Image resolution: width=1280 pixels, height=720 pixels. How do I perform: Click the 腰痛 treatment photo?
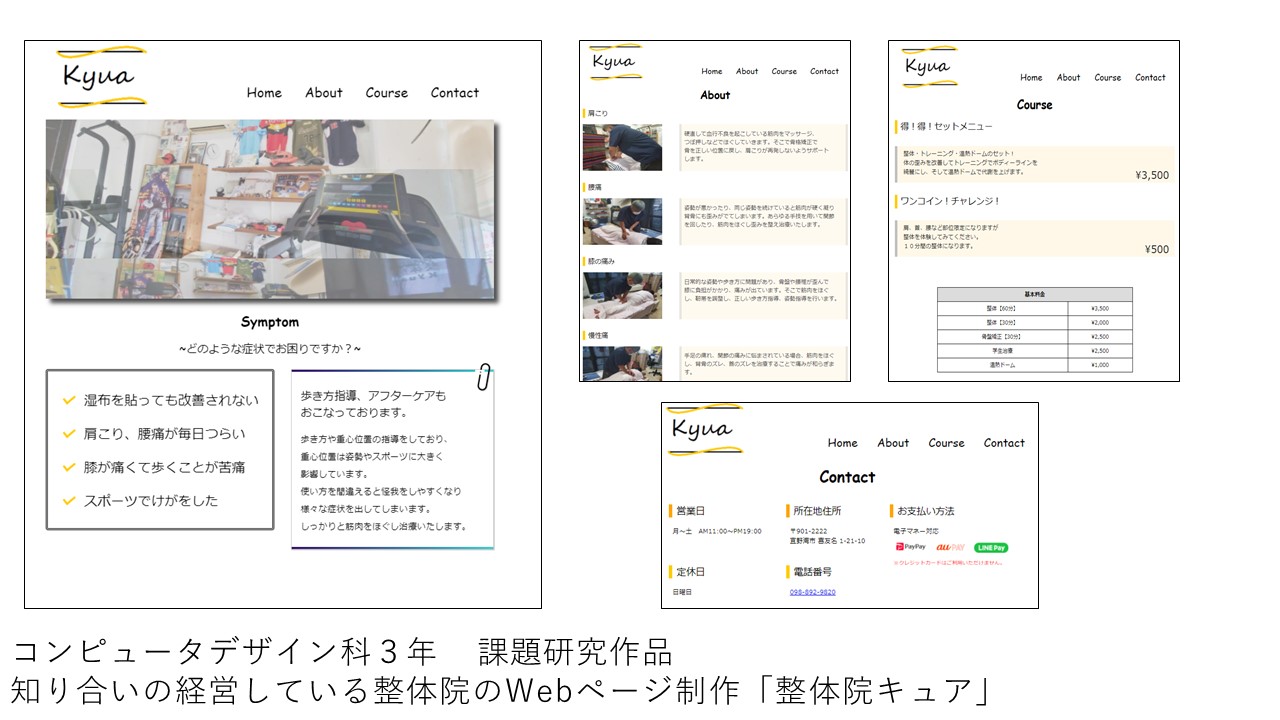[x=622, y=221]
